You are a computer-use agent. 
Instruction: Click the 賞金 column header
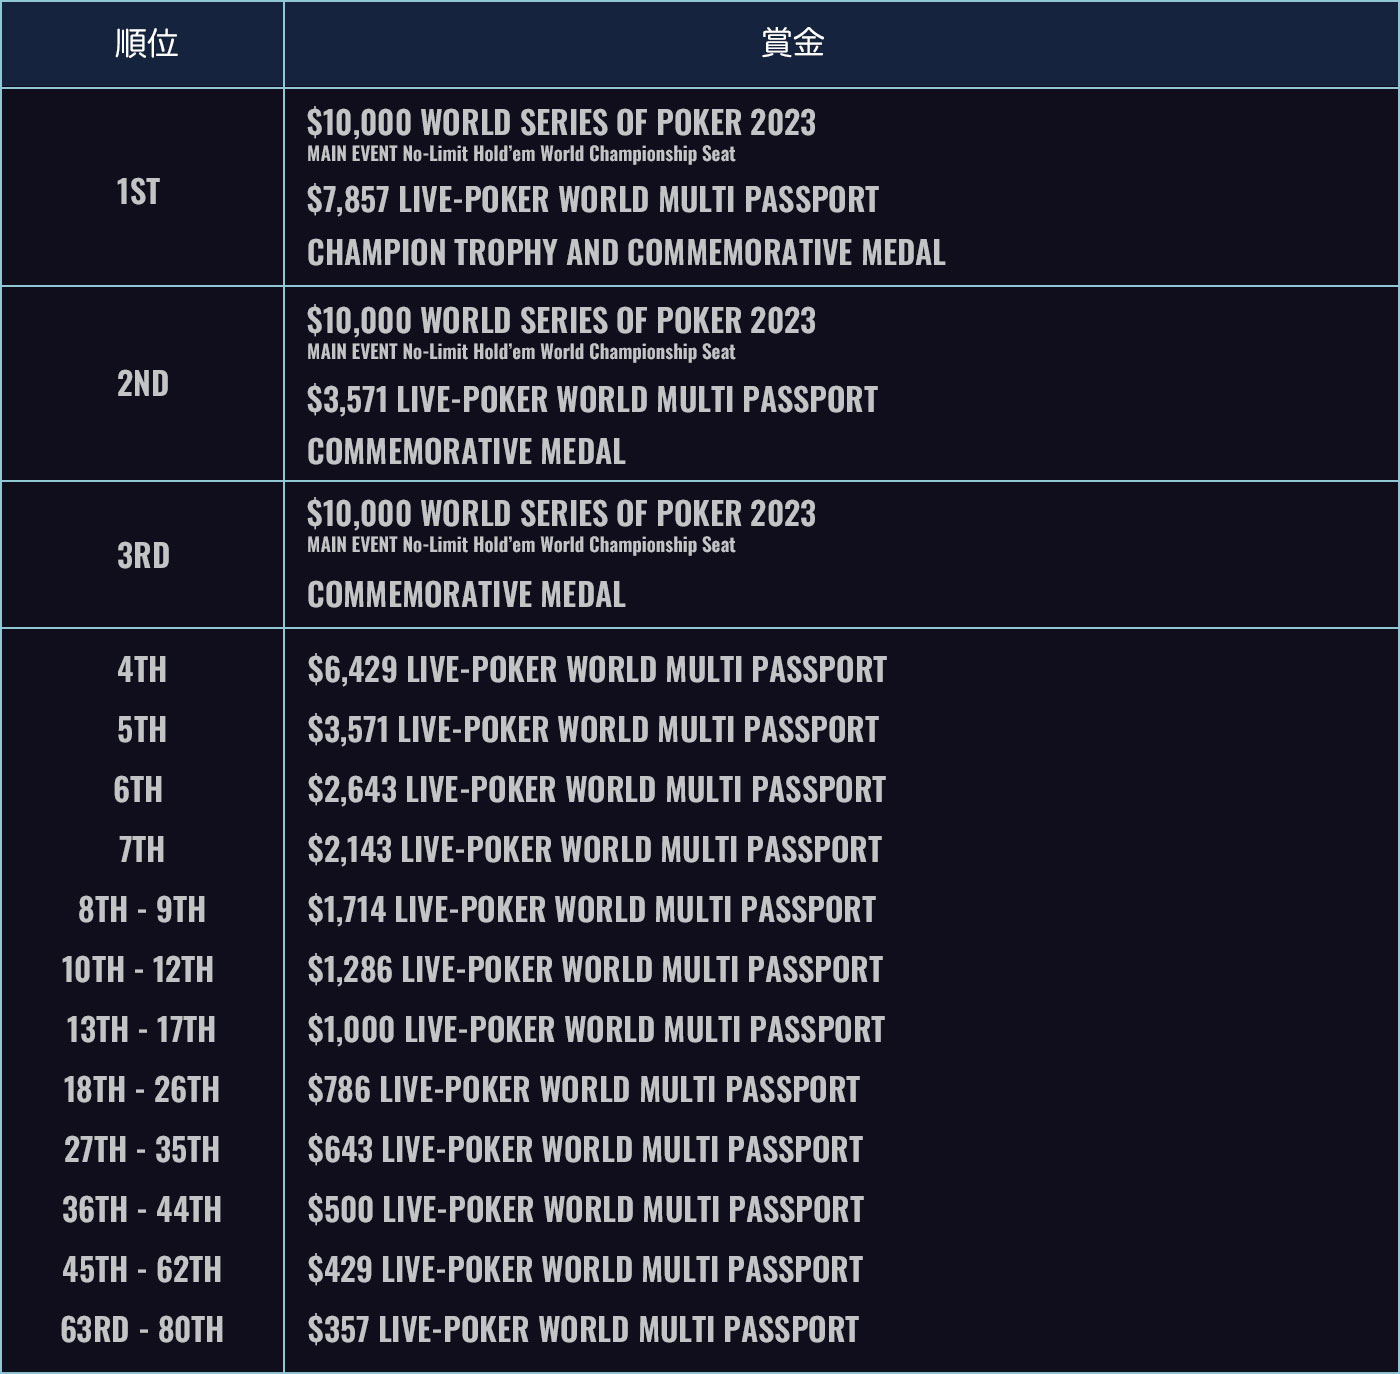click(792, 44)
